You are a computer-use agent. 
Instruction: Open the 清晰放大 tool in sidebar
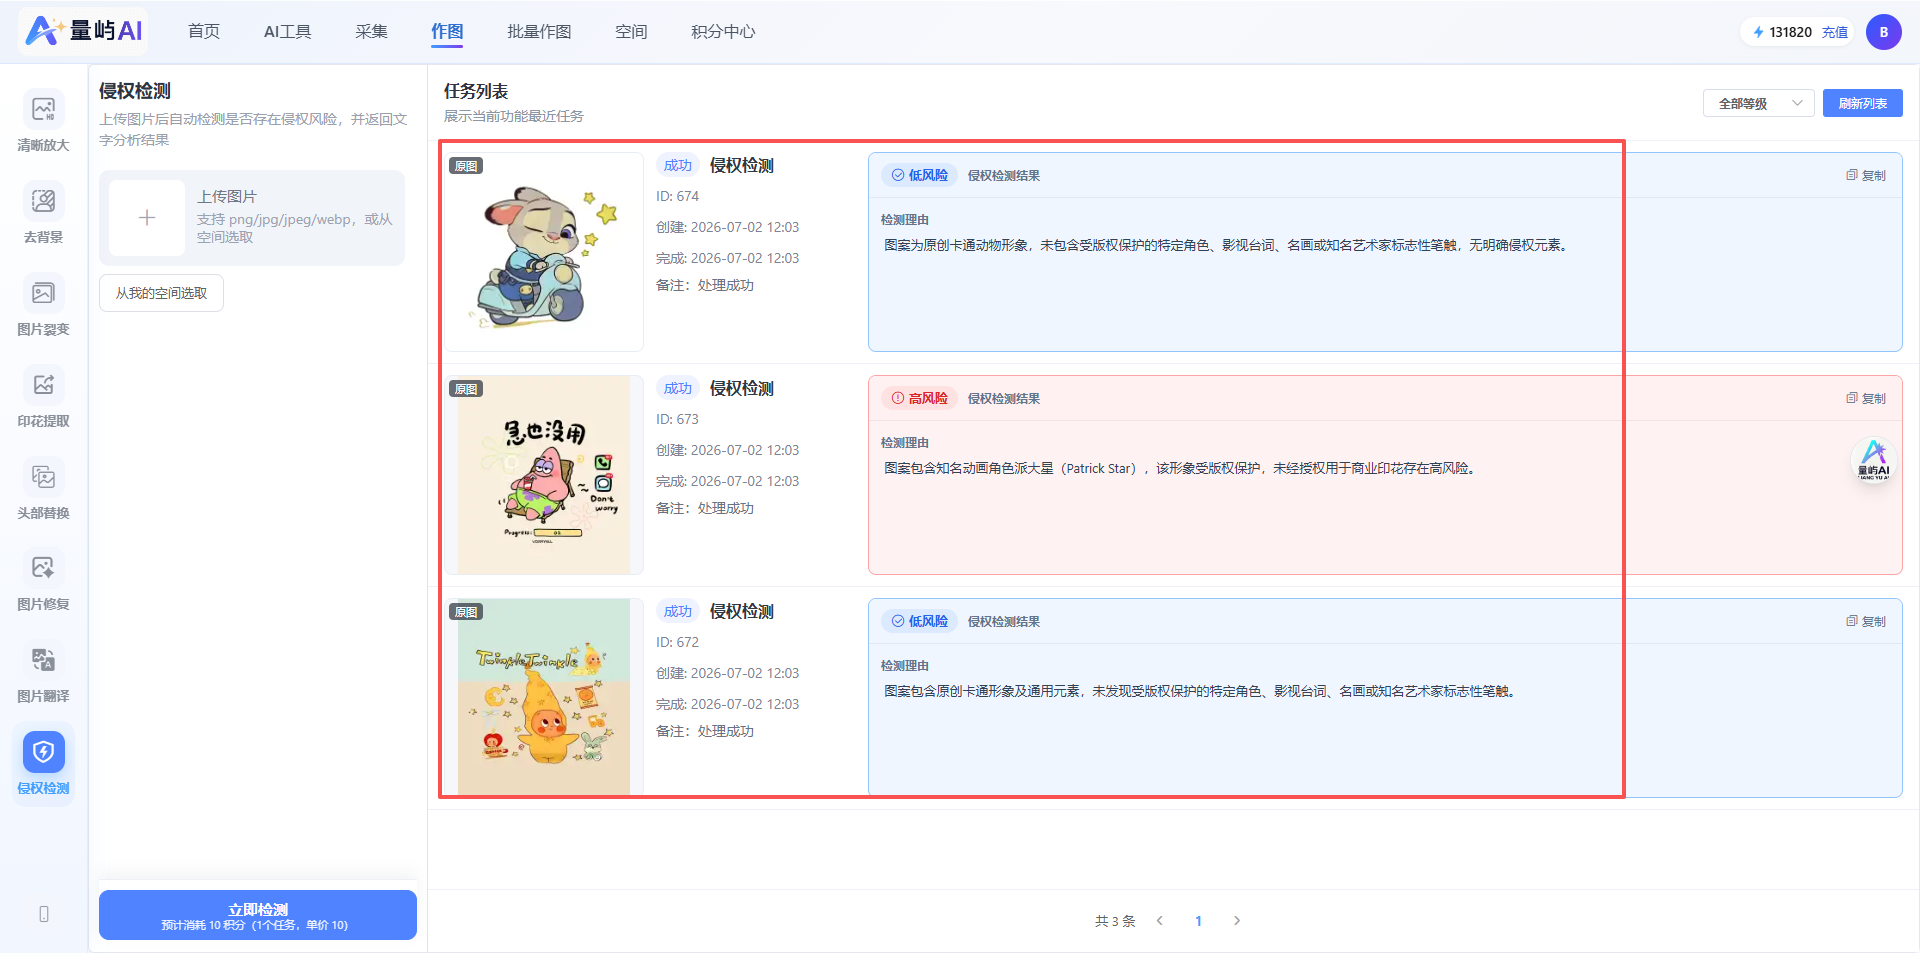pyautogui.click(x=43, y=120)
